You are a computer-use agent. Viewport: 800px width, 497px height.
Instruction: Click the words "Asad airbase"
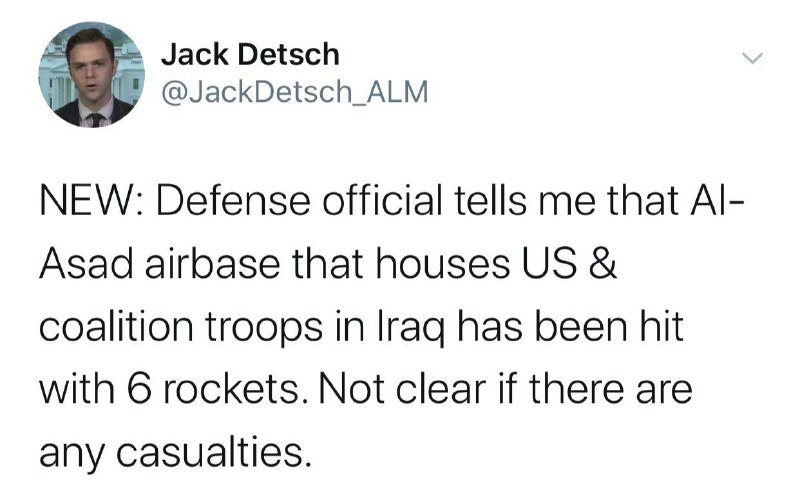pos(160,263)
